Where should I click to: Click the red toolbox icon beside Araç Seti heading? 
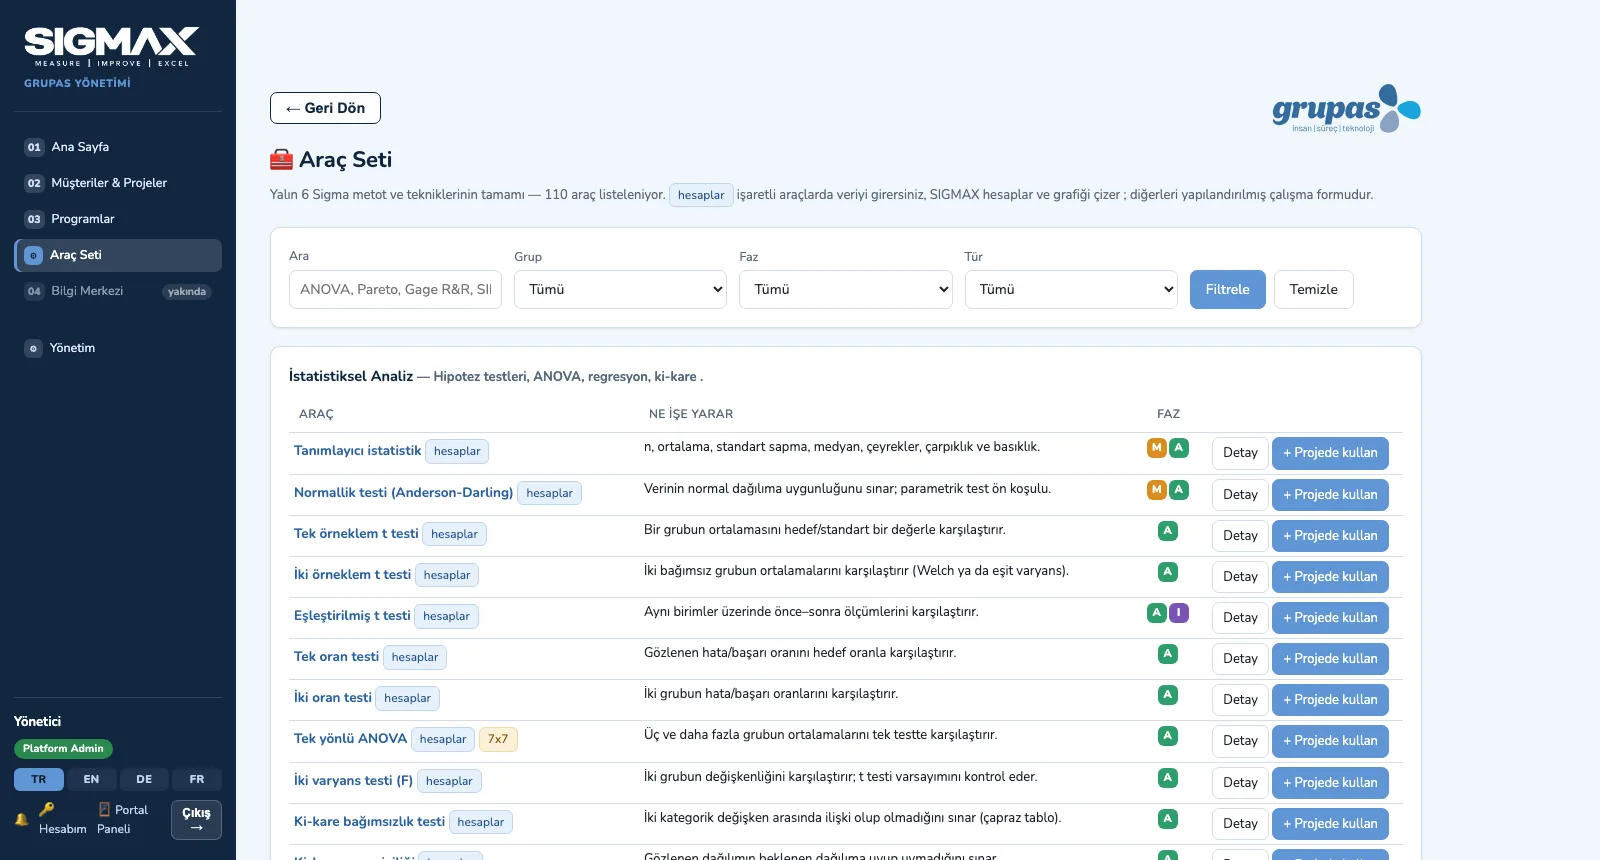click(281, 160)
